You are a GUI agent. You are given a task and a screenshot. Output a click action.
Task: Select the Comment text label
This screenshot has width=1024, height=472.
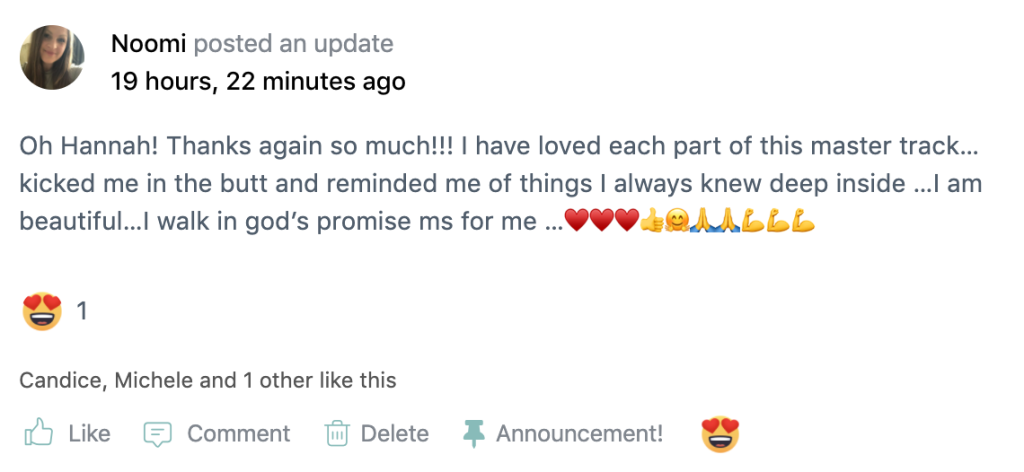tap(238, 434)
